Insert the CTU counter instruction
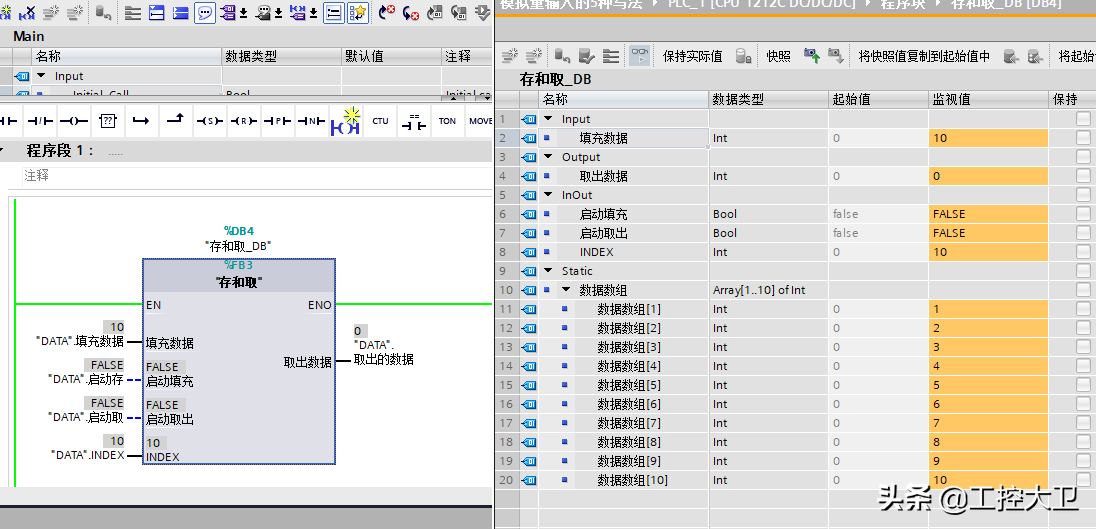This screenshot has height=529, width=1096. pos(380,121)
